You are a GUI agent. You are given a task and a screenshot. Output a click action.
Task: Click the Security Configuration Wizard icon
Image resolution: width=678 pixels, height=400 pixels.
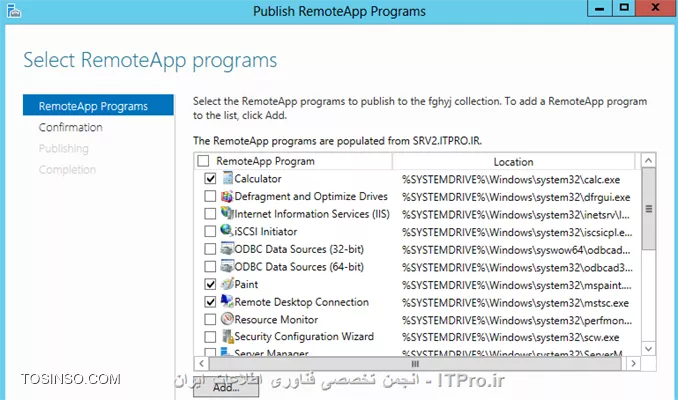click(x=227, y=336)
